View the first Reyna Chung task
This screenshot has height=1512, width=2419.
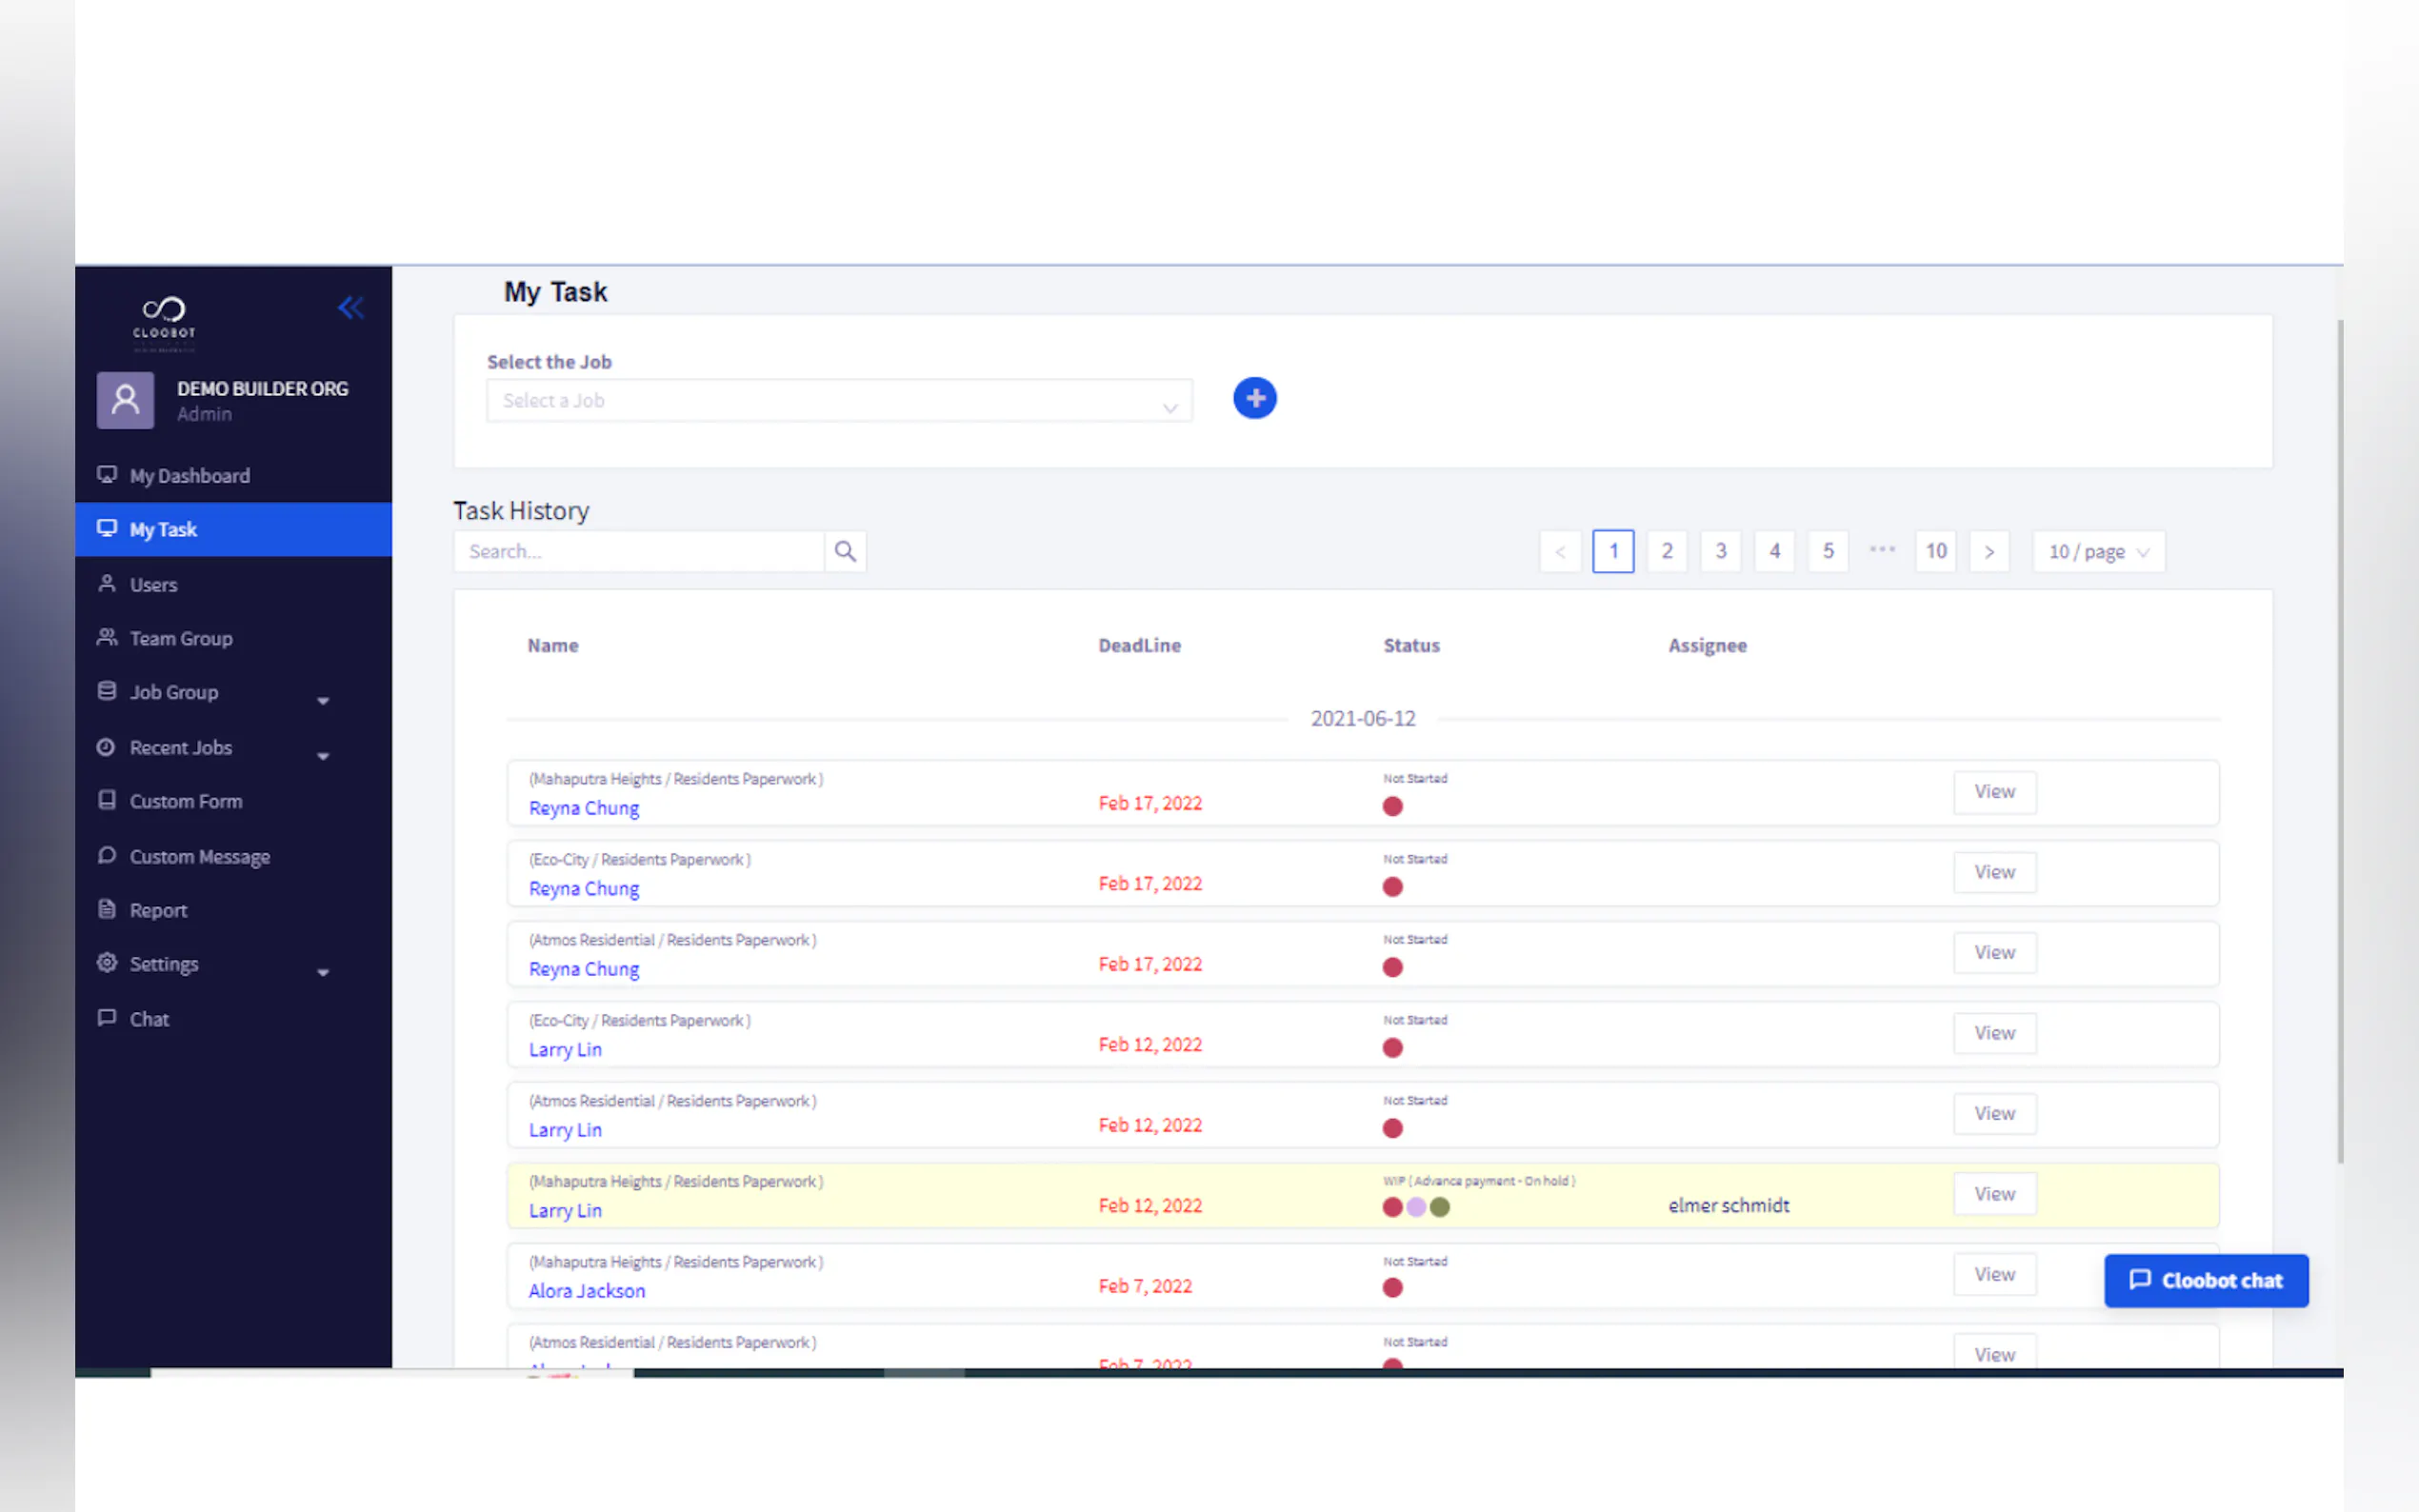pyautogui.click(x=1993, y=792)
